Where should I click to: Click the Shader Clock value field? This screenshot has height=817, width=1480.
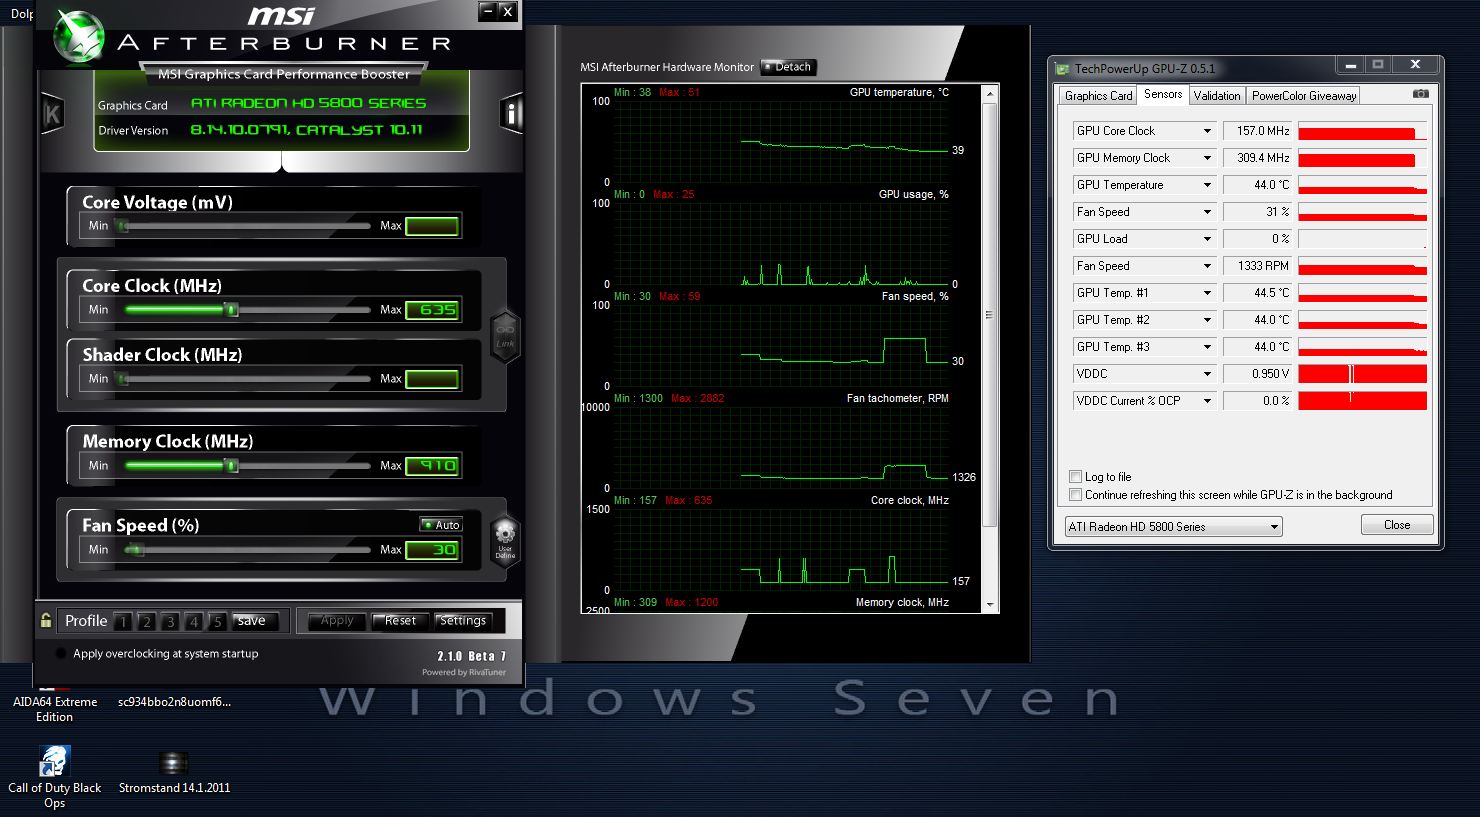click(x=432, y=379)
